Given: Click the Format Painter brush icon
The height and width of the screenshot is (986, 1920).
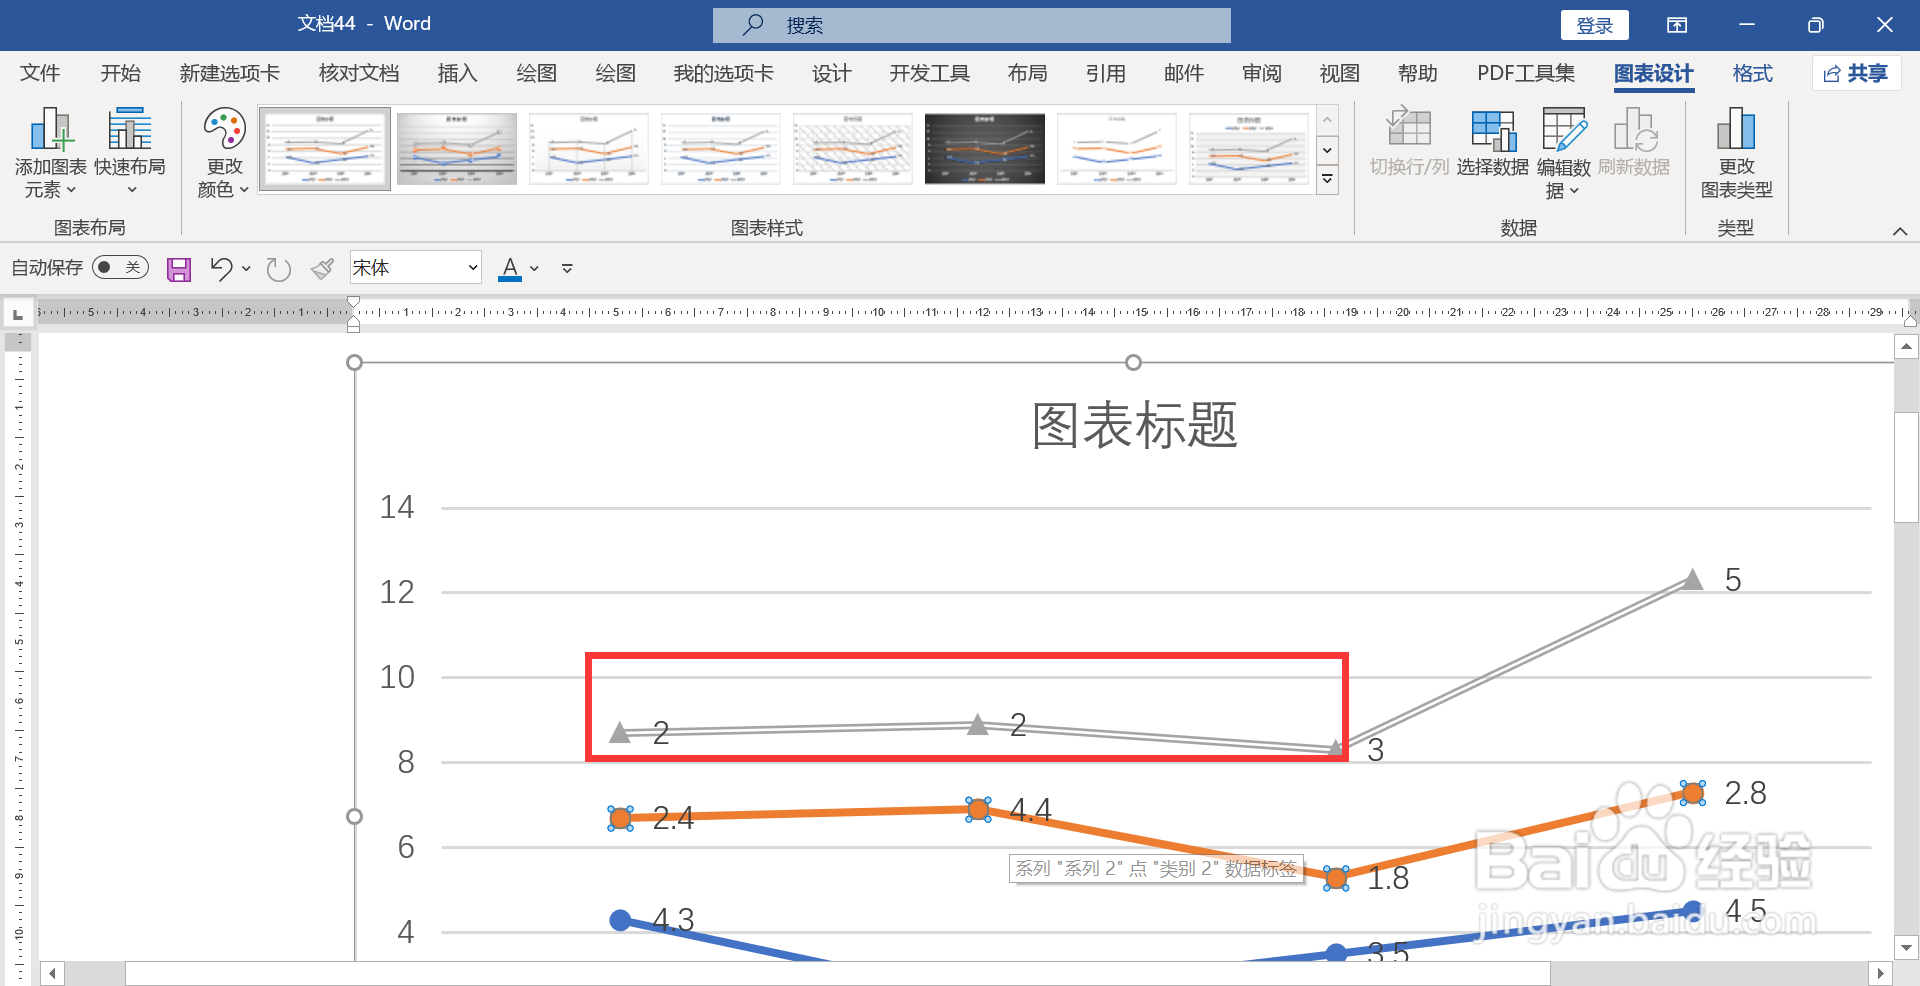Looking at the screenshot, I should click(x=322, y=269).
